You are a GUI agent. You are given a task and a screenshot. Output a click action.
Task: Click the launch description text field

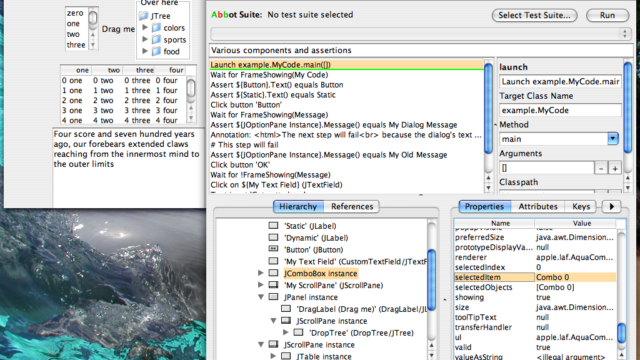[x=560, y=82]
